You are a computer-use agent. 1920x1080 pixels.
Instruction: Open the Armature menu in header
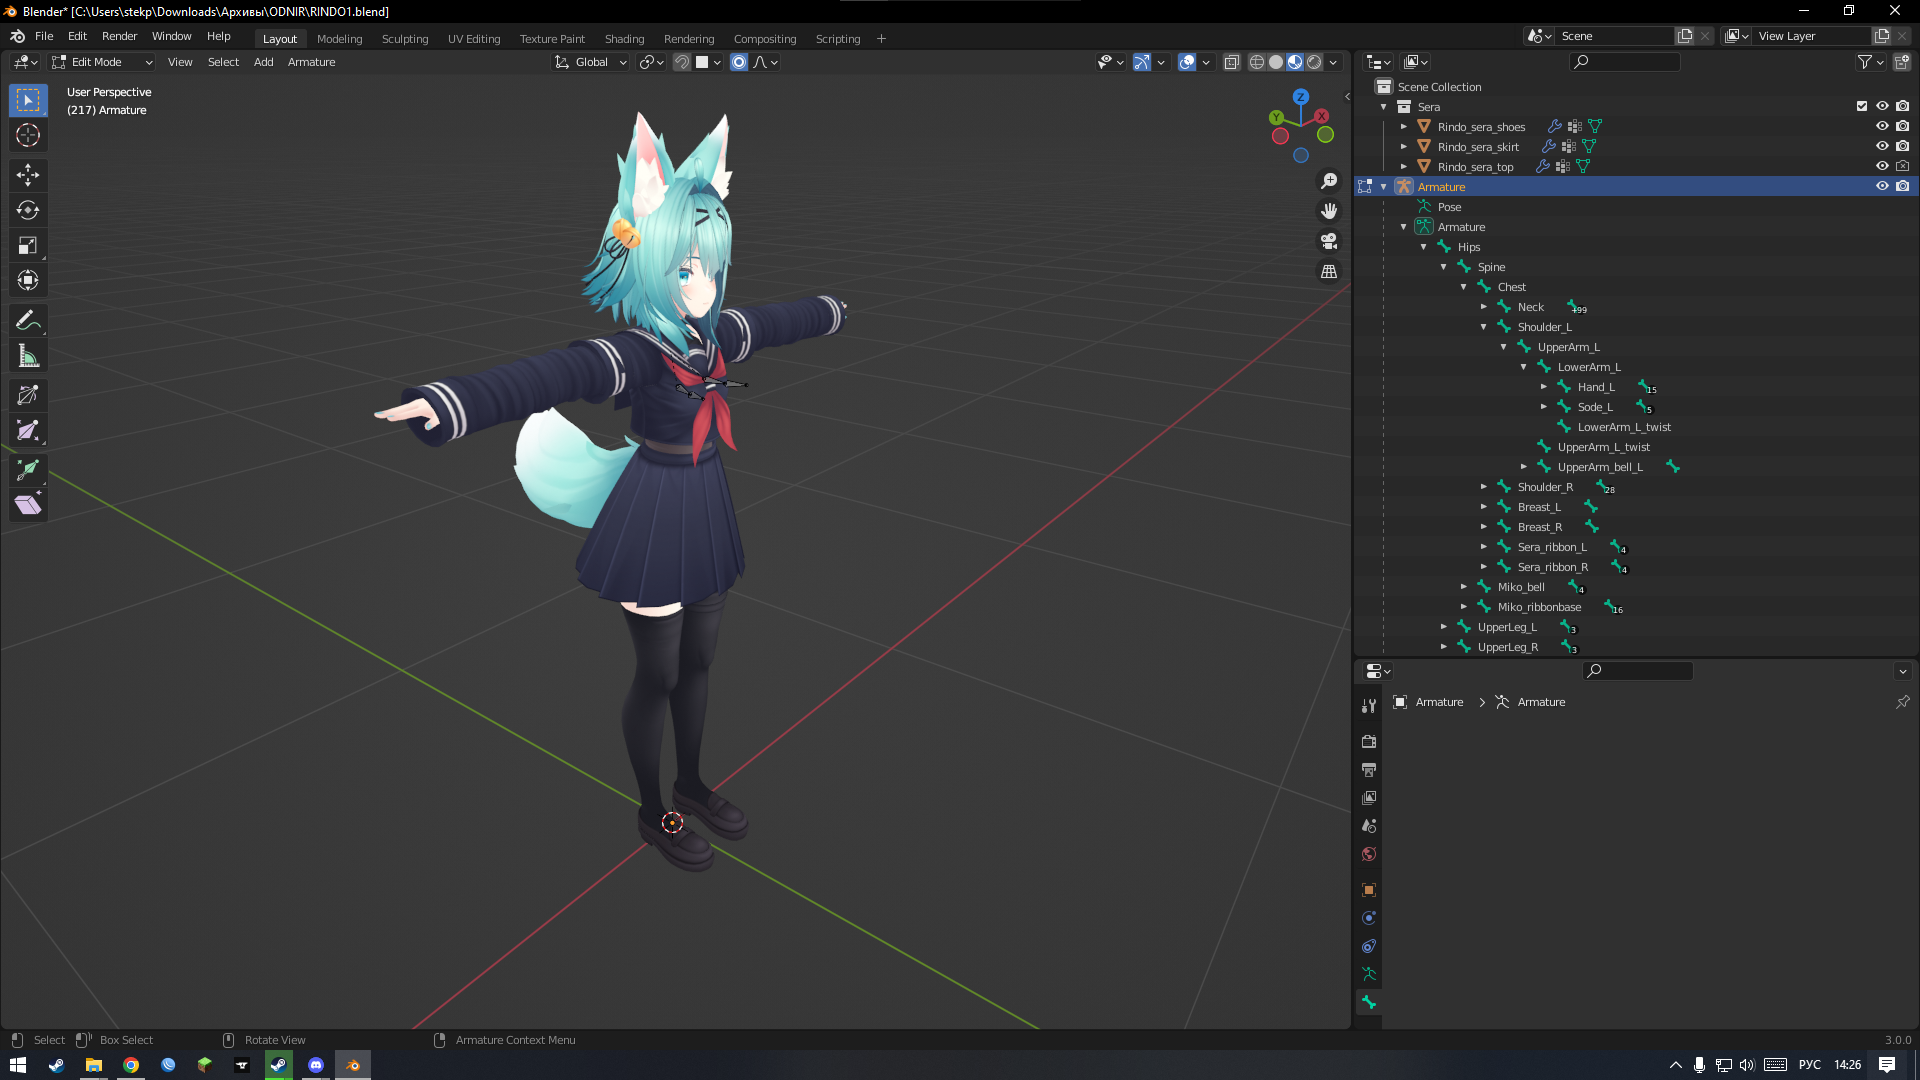311,62
